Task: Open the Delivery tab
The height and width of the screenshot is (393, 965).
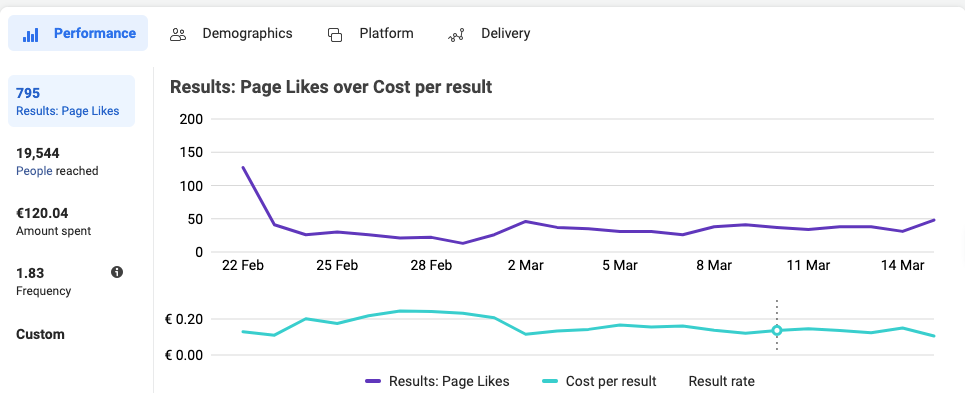Action: (489, 33)
